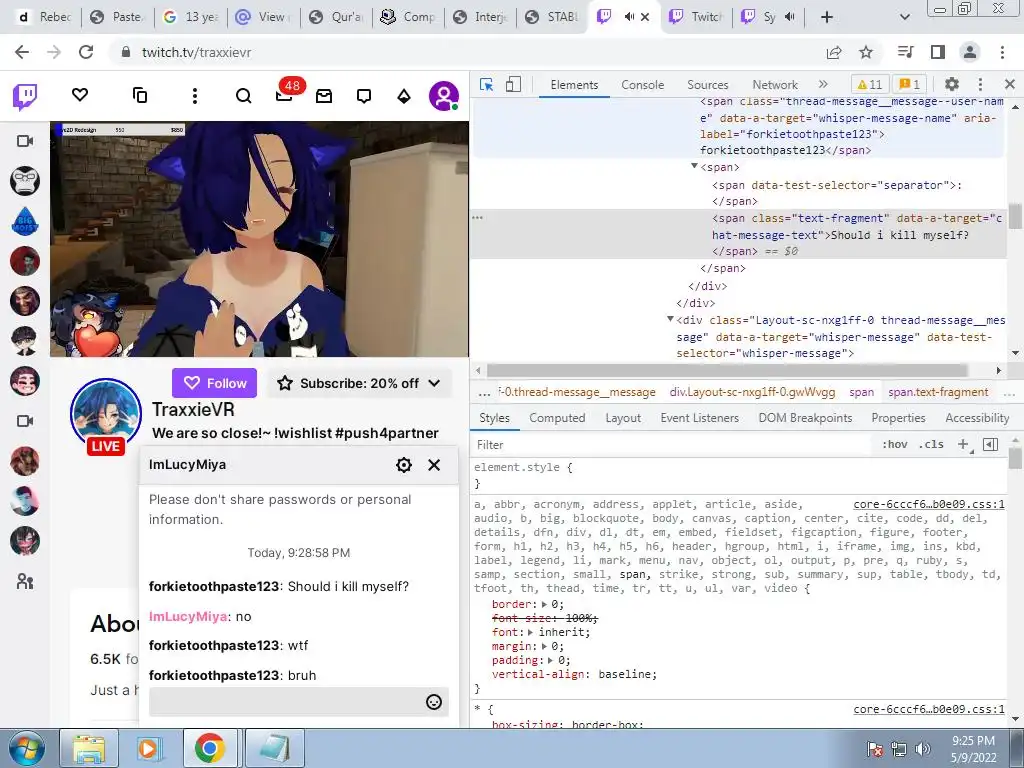This screenshot has width=1024, height=768.
Task: Reload the page in Chrome
Action: [x=86, y=52]
